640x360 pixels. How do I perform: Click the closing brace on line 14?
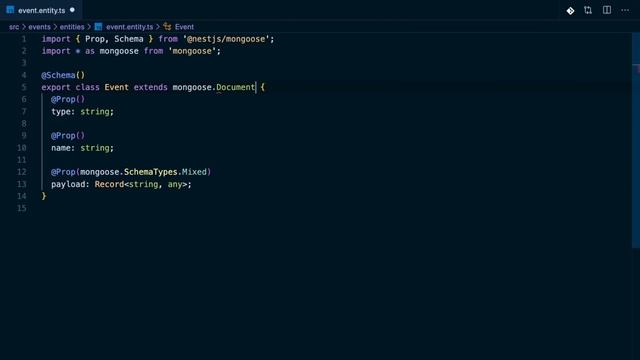pos(44,196)
